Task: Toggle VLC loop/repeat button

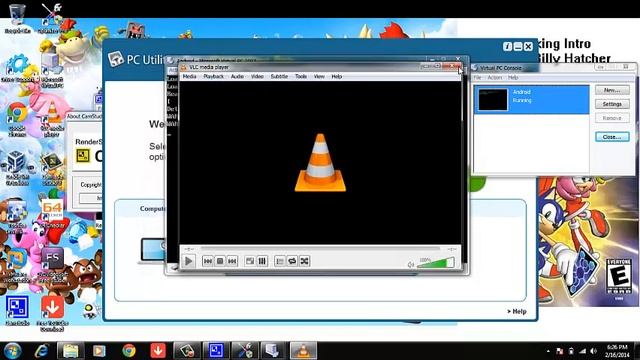Action: pos(292,261)
